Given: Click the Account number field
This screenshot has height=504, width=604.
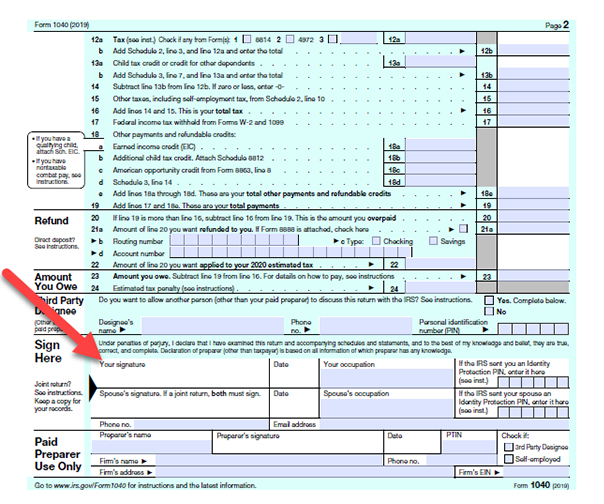Looking at the screenshot, I should (291, 252).
